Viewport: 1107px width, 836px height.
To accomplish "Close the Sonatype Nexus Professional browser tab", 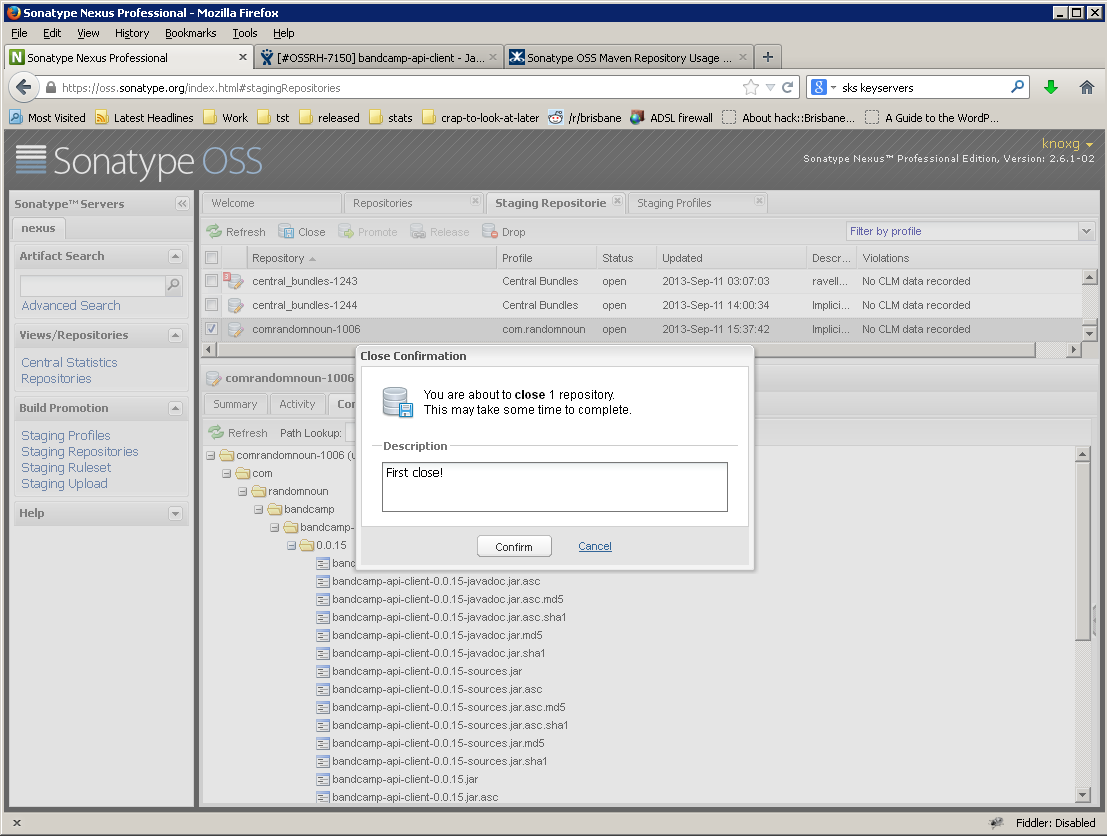I will [243, 57].
